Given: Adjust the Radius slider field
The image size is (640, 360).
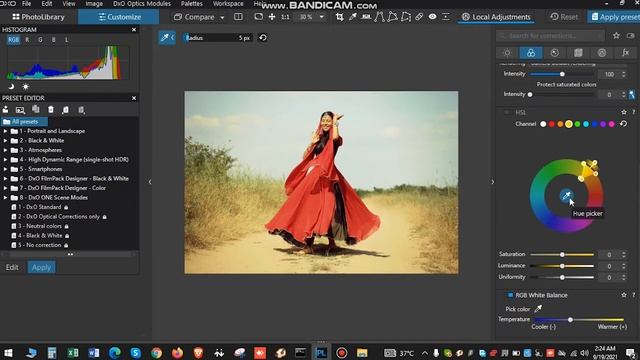Looking at the screenshot, I should [x=218, y=38].
